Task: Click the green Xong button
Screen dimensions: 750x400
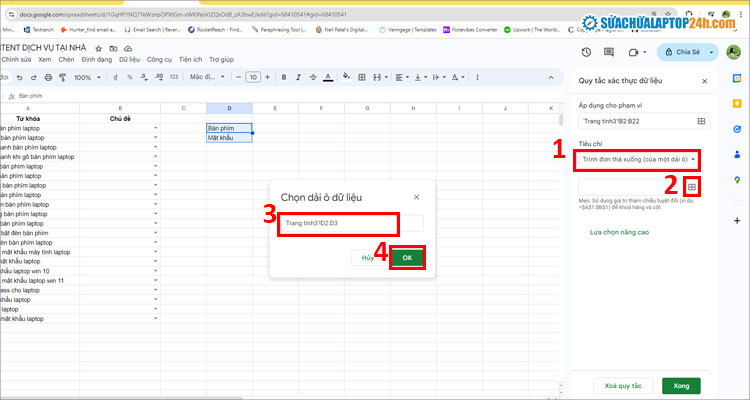Action: [681, 386]
